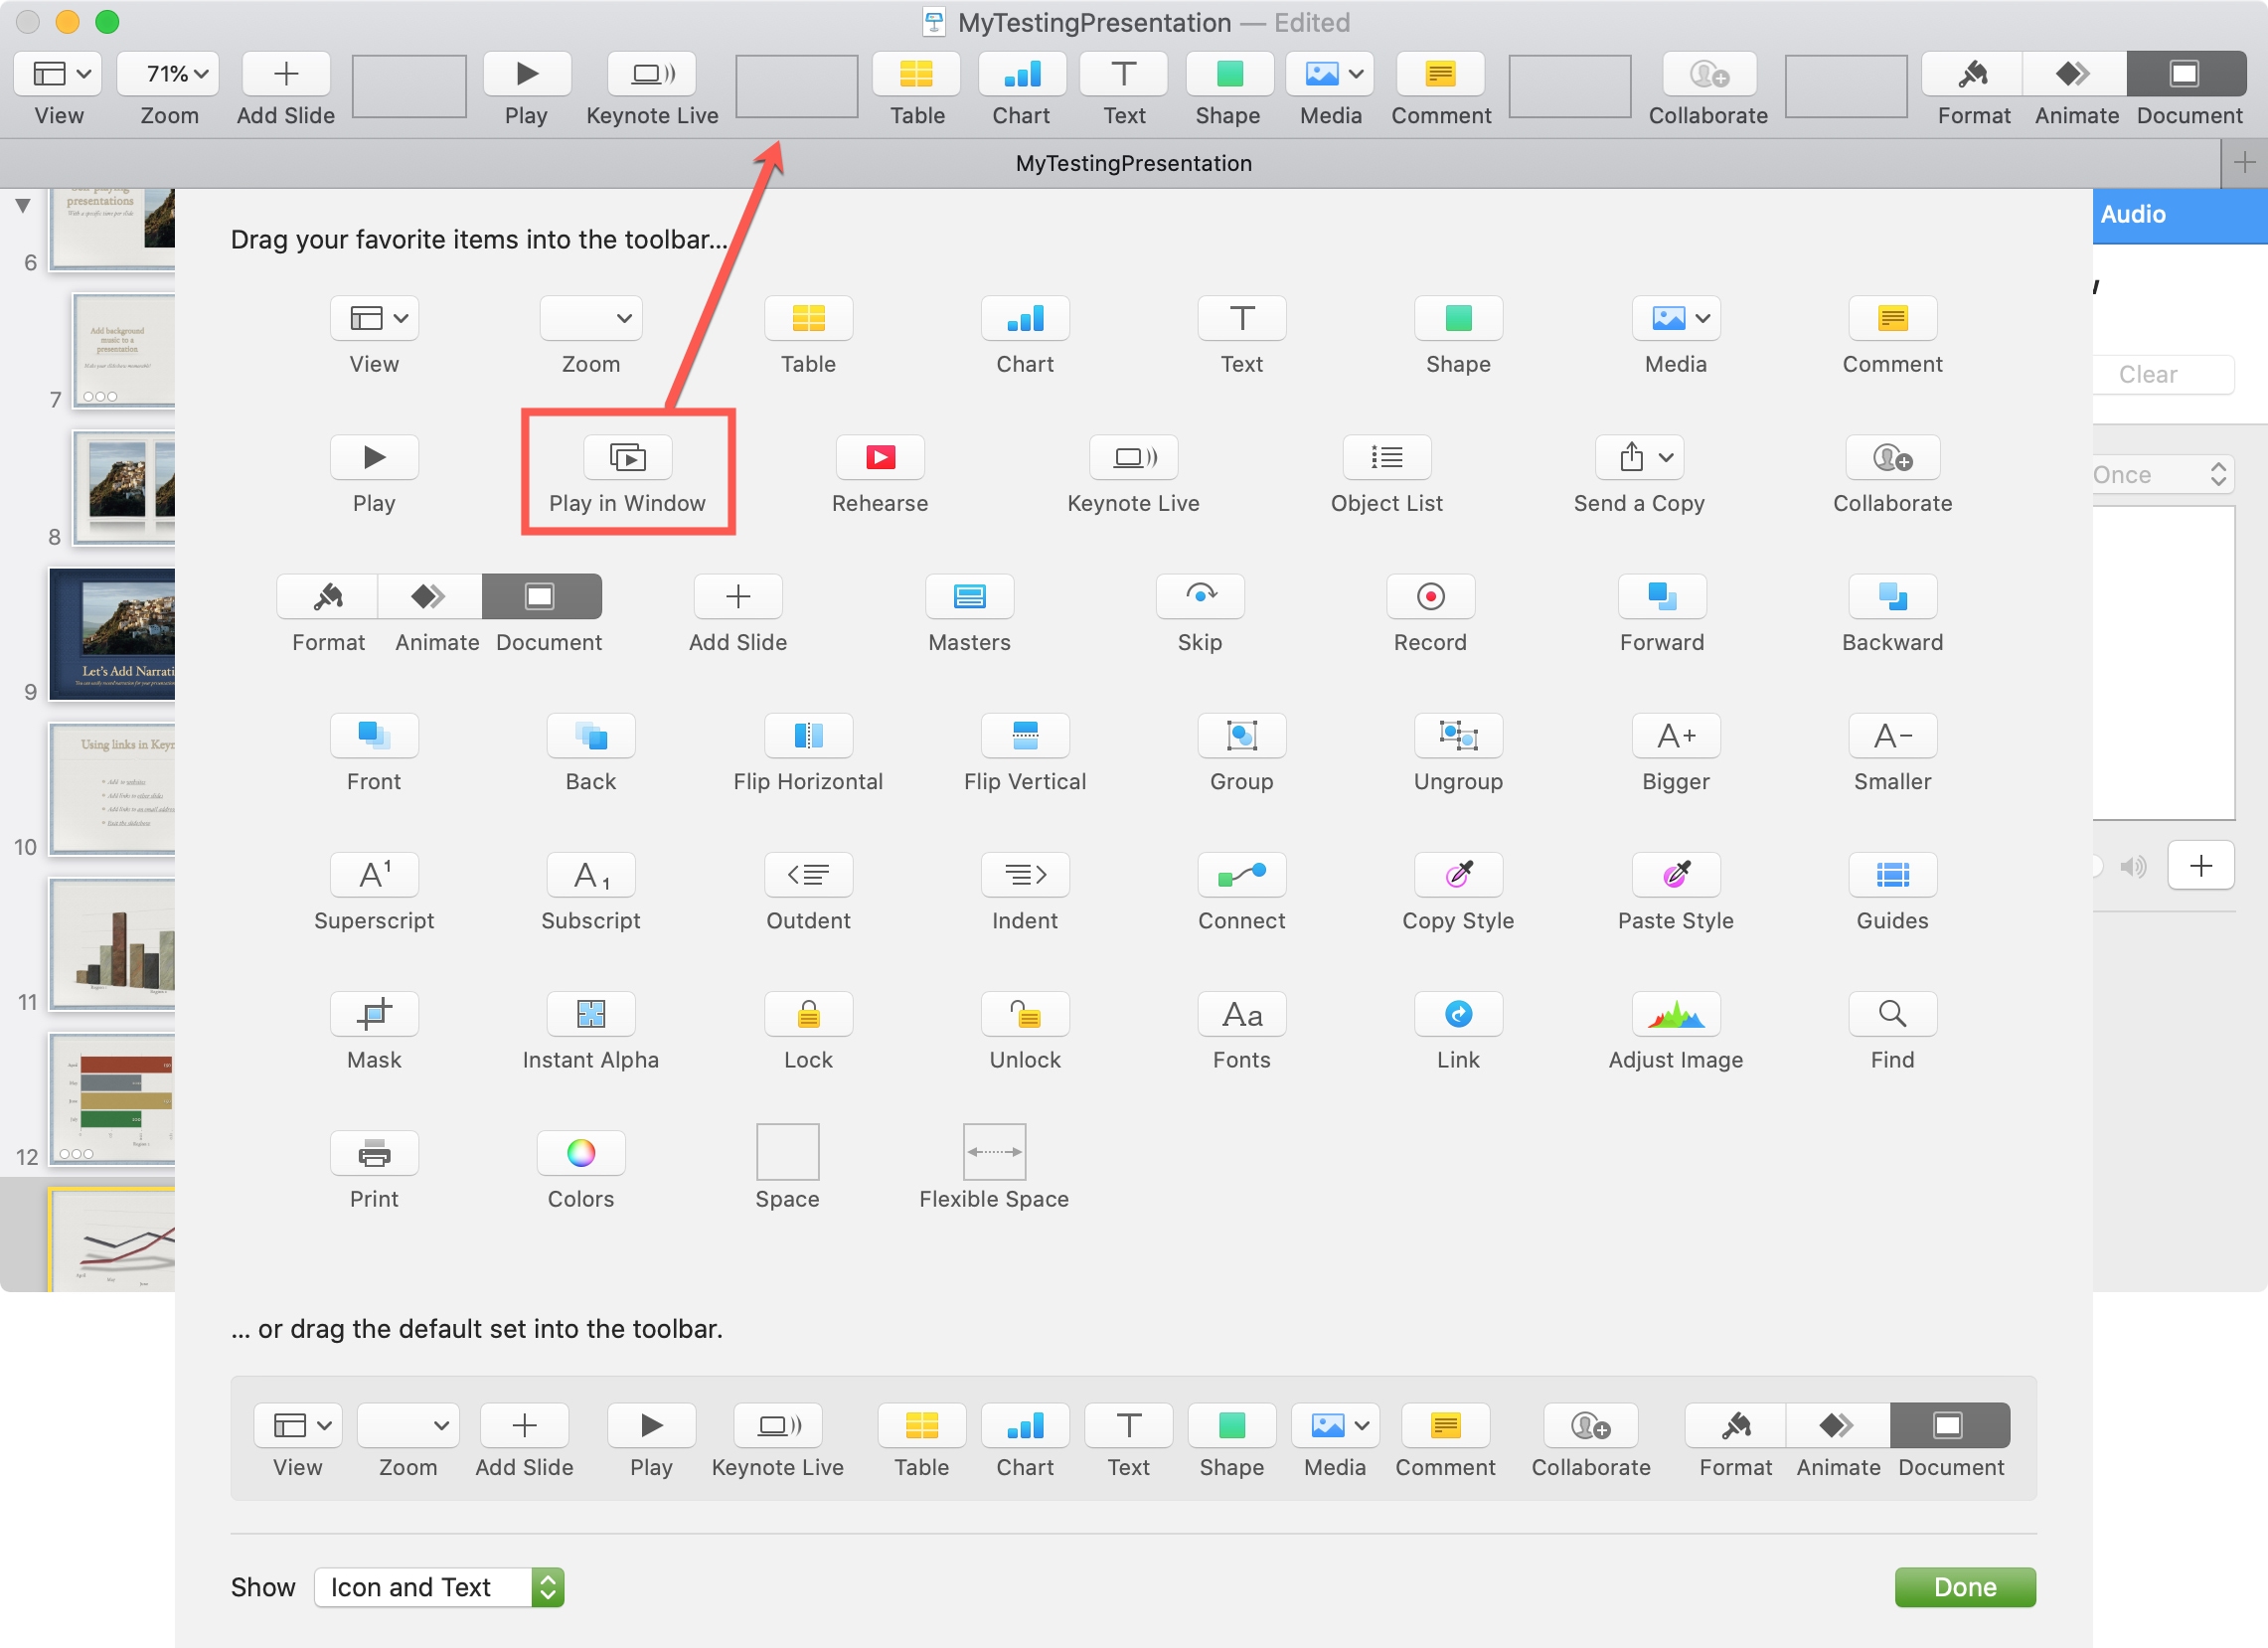Click the green Done button

pos(1963,1587)
